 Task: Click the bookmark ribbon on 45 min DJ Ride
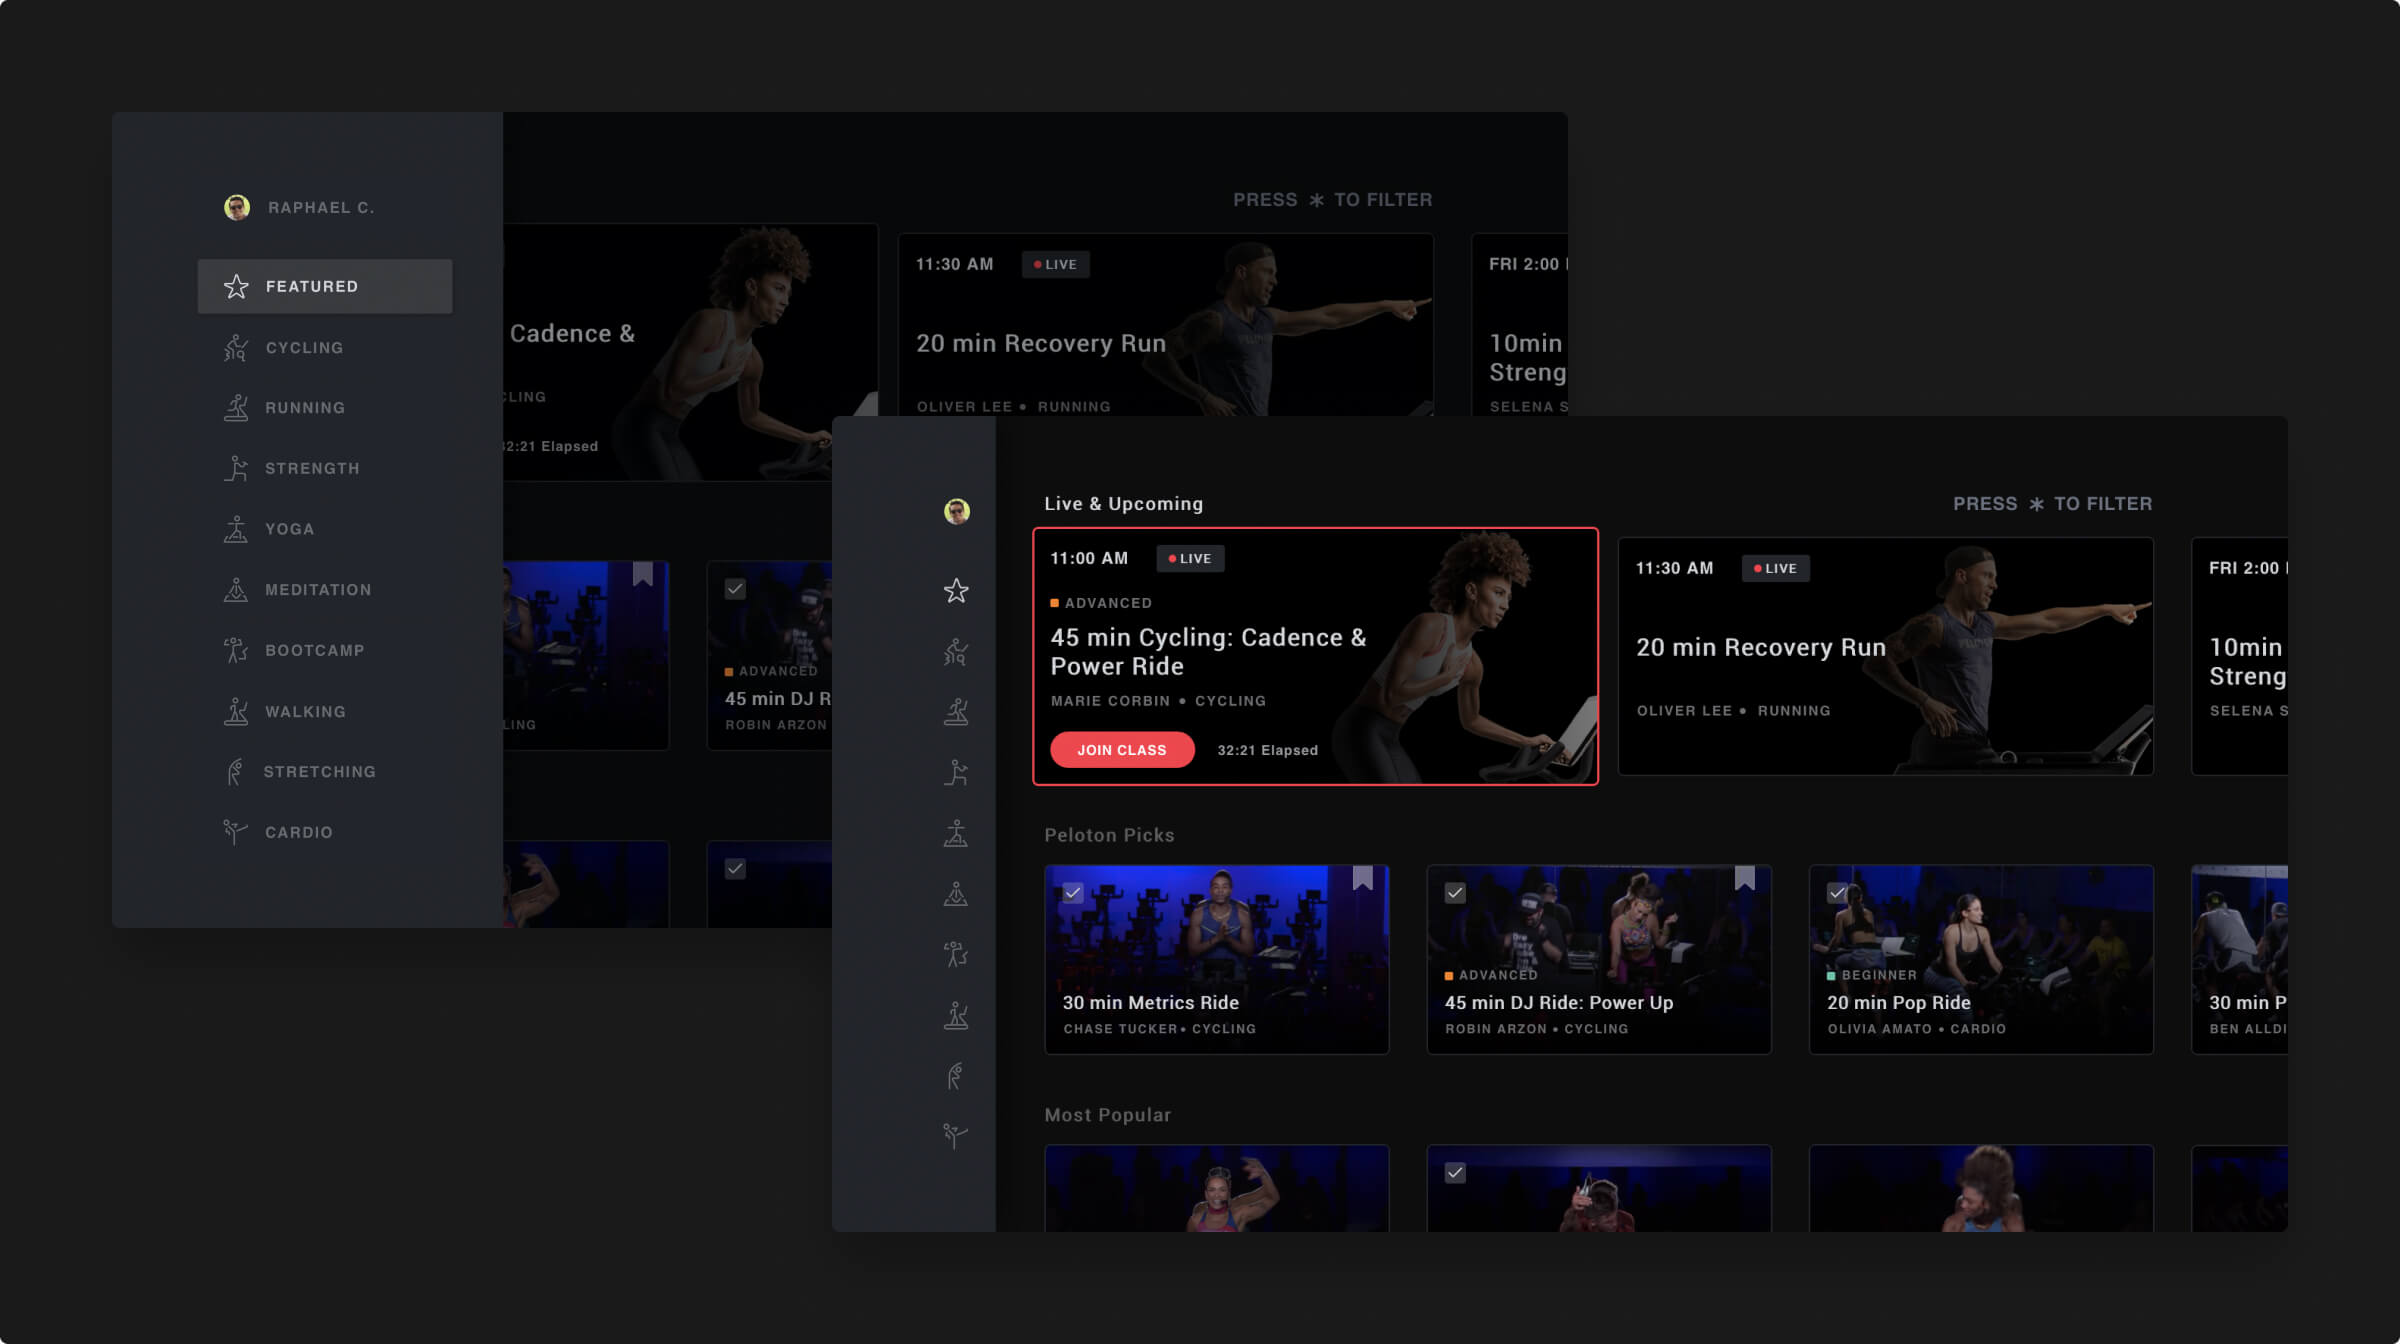click(x=1744, y=880)
